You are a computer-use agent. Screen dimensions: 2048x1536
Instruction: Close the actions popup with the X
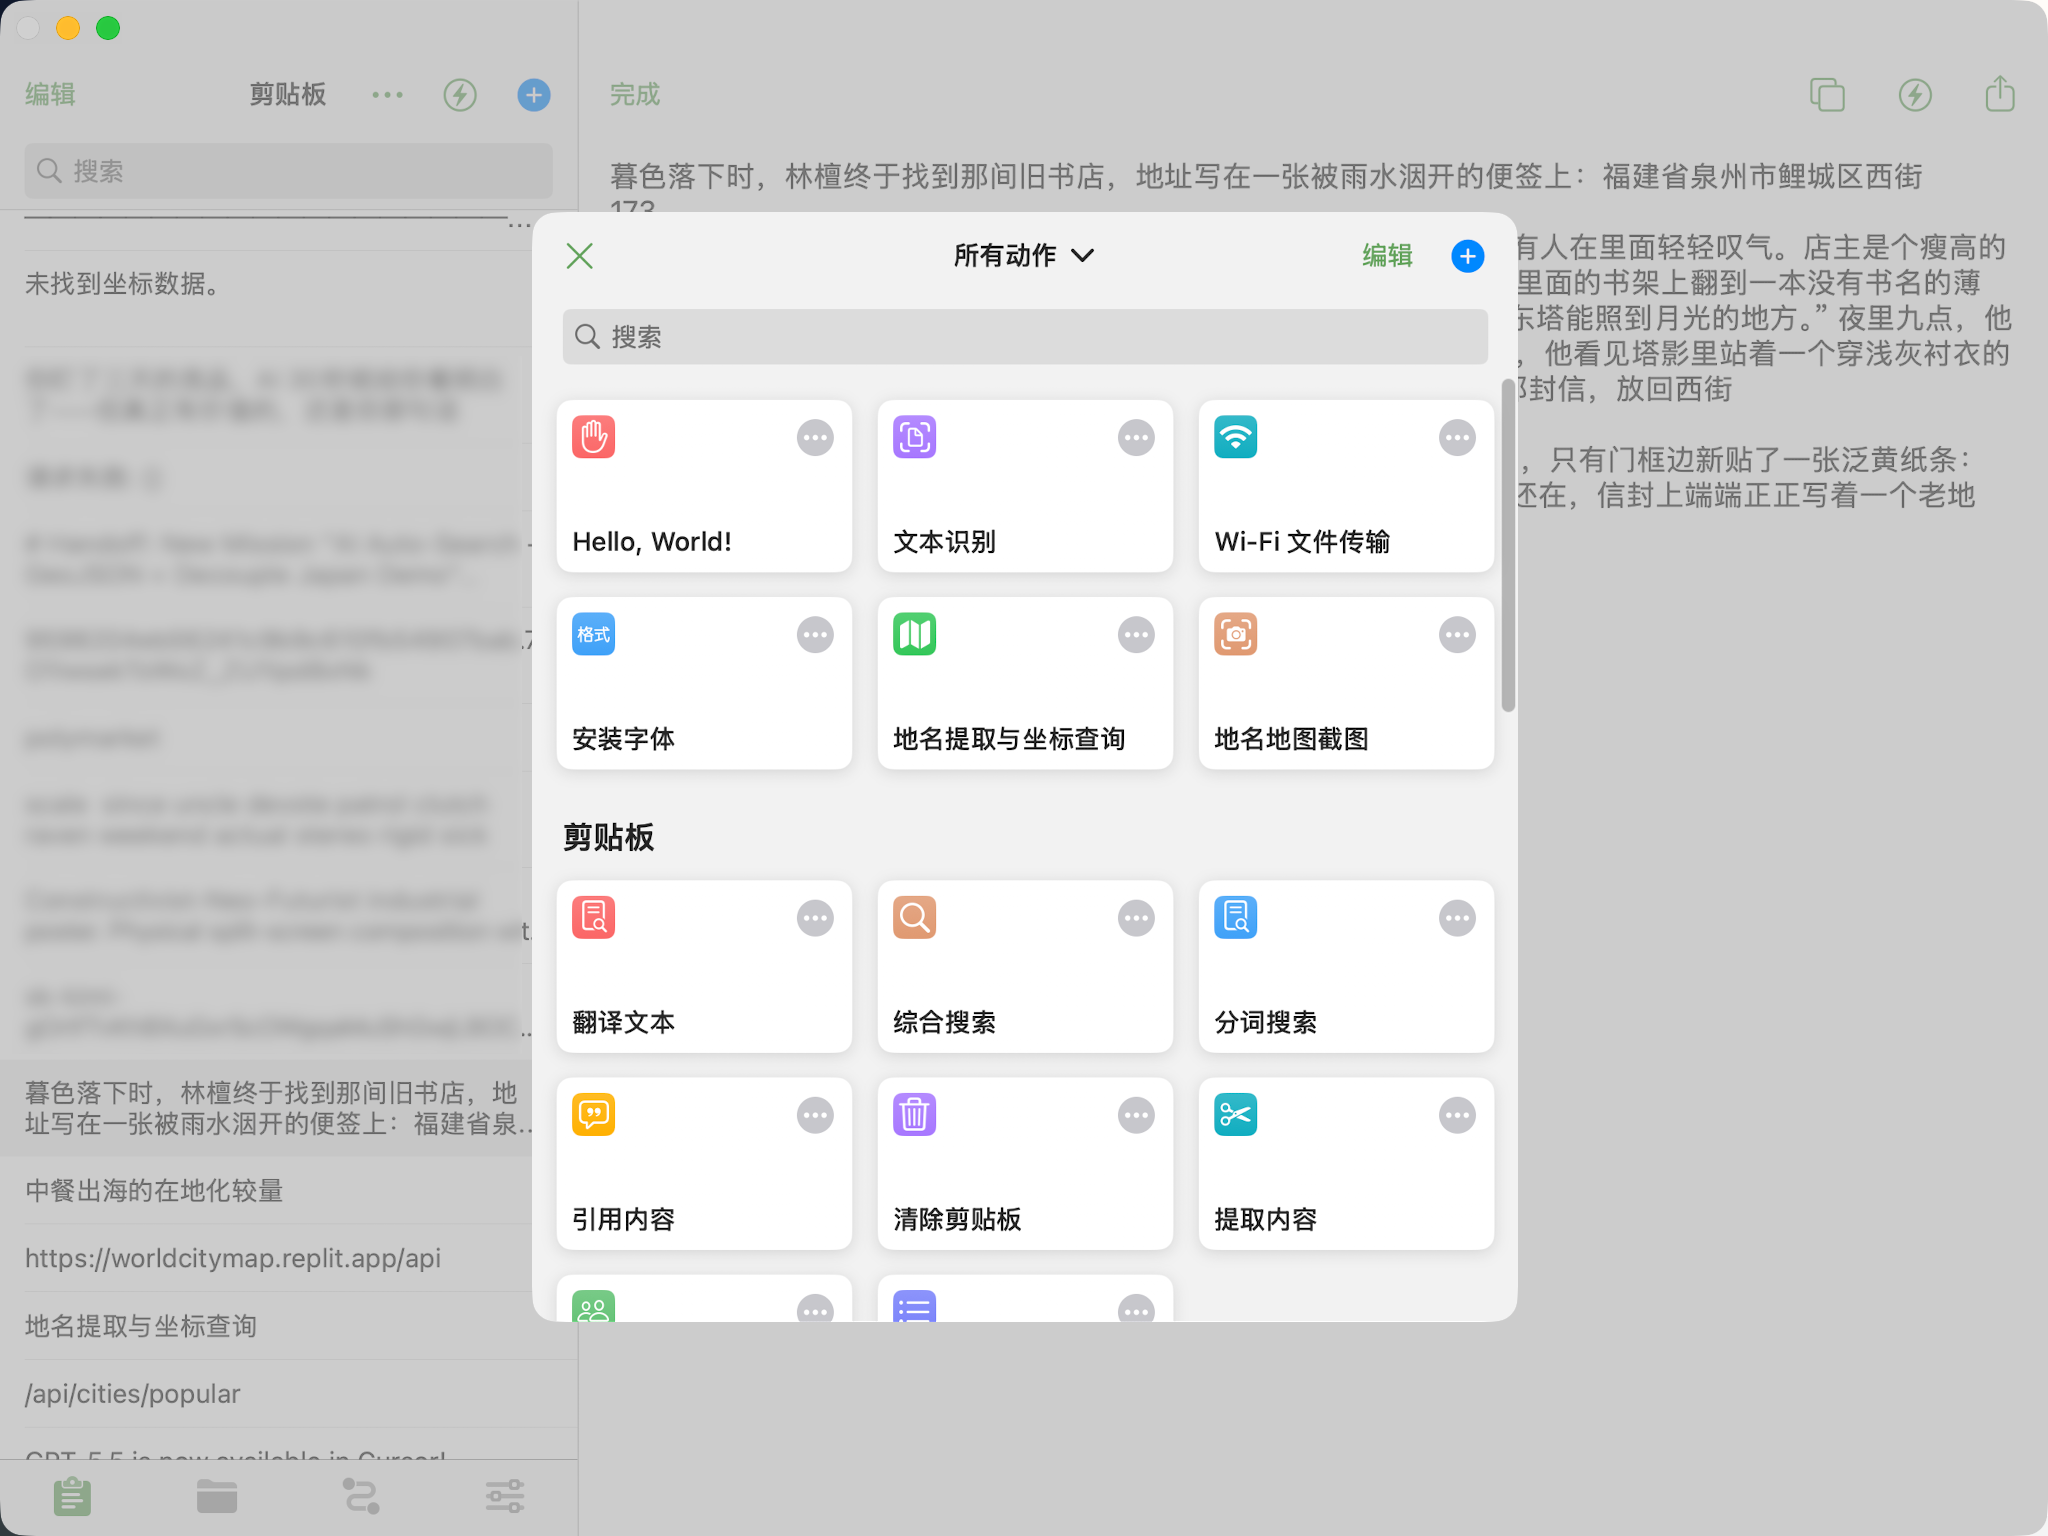[580, 256]
